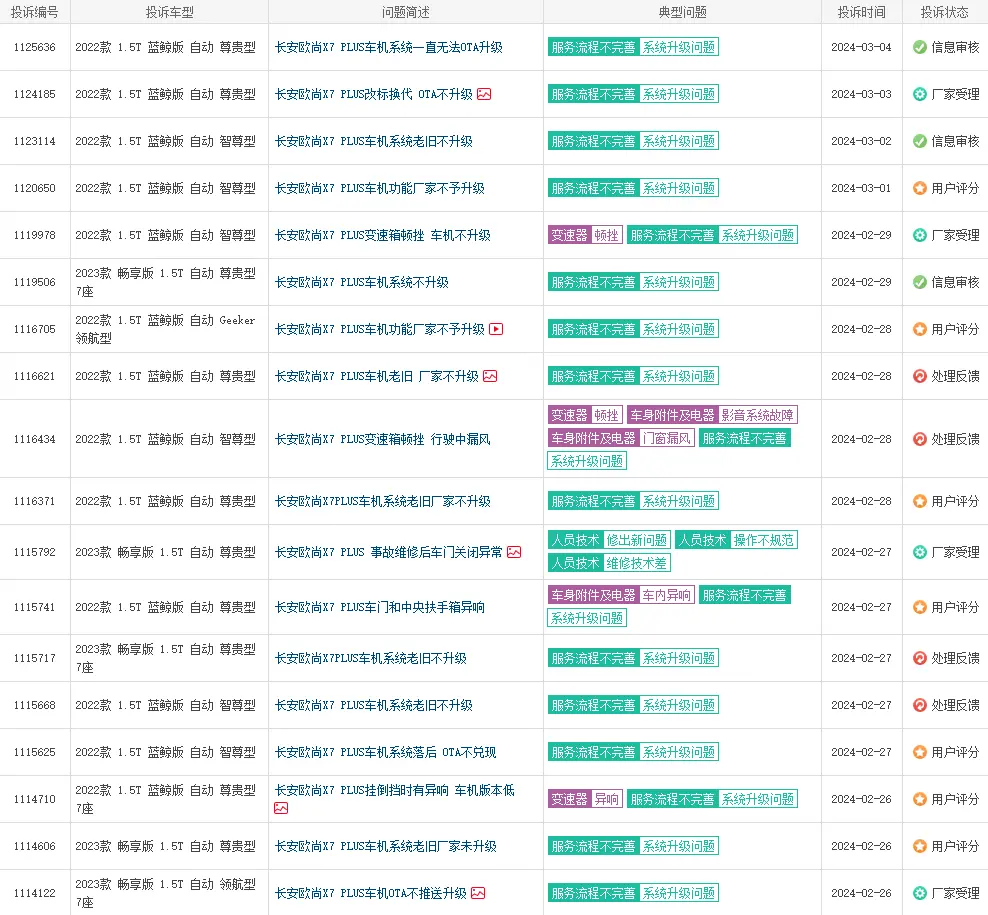Click 车内异响 tag in row 1115741
988x915 pixels.
point(667,596)
